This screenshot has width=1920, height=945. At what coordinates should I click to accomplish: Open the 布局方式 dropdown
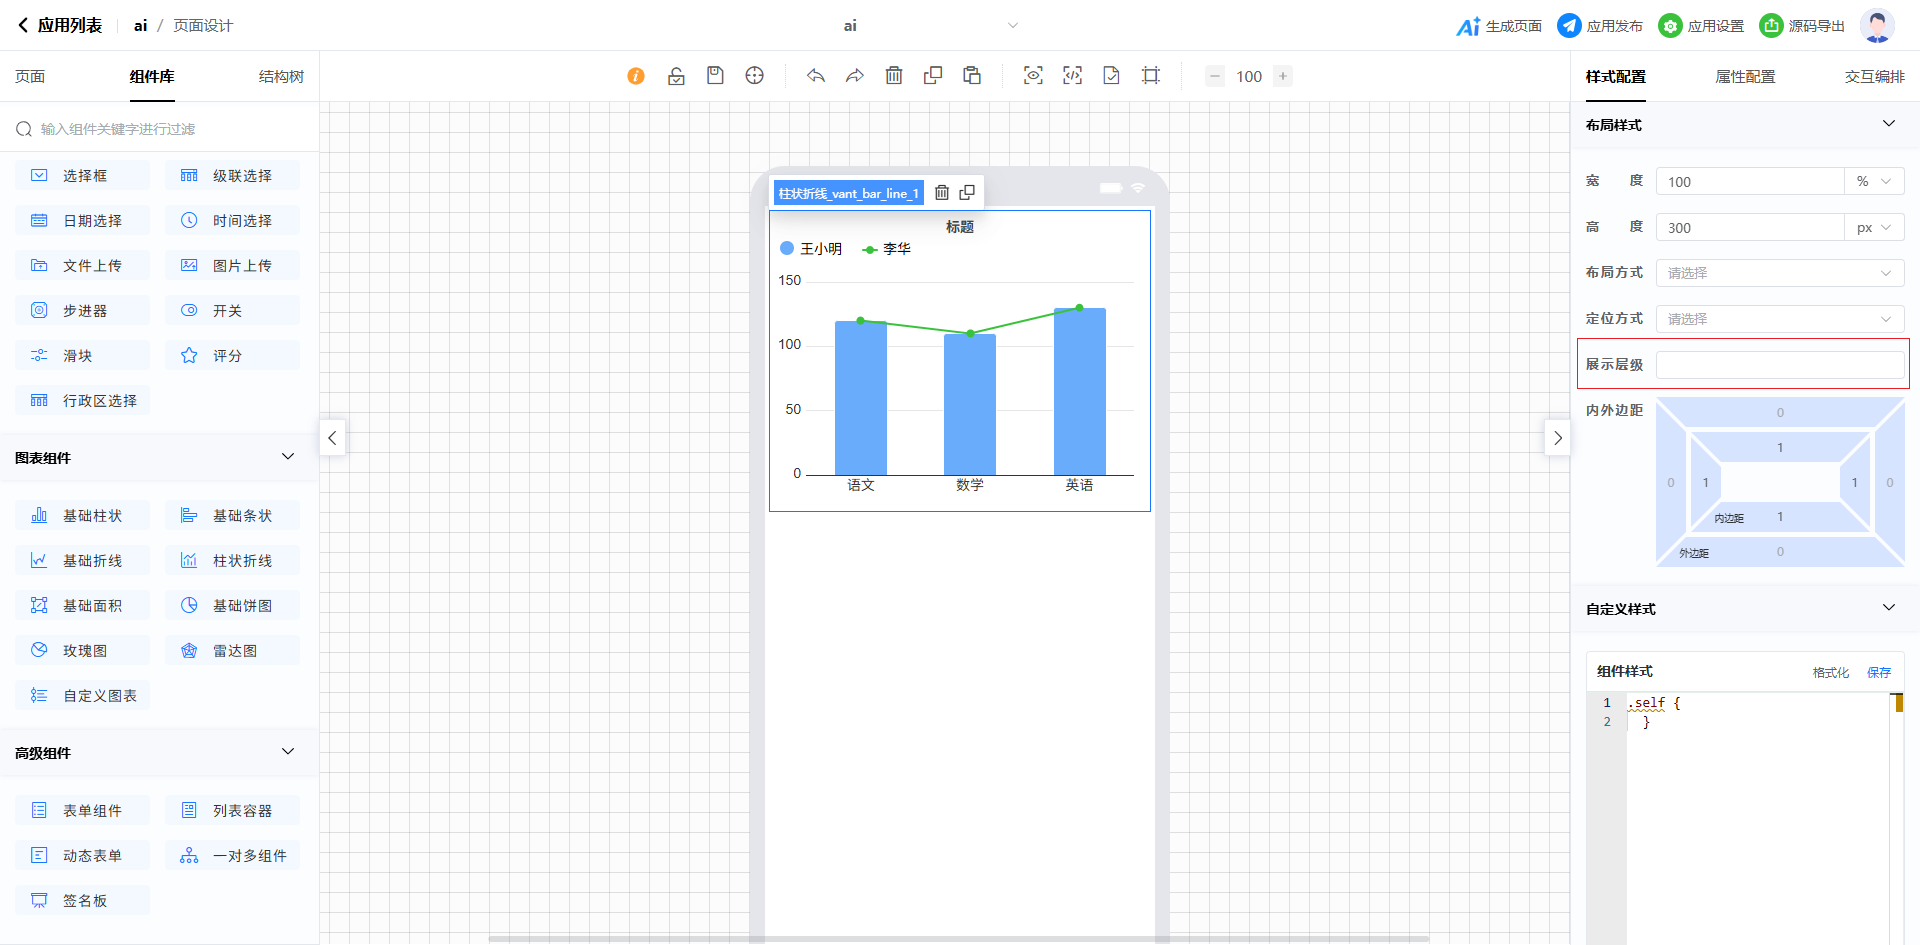(x=1779, y=273)
